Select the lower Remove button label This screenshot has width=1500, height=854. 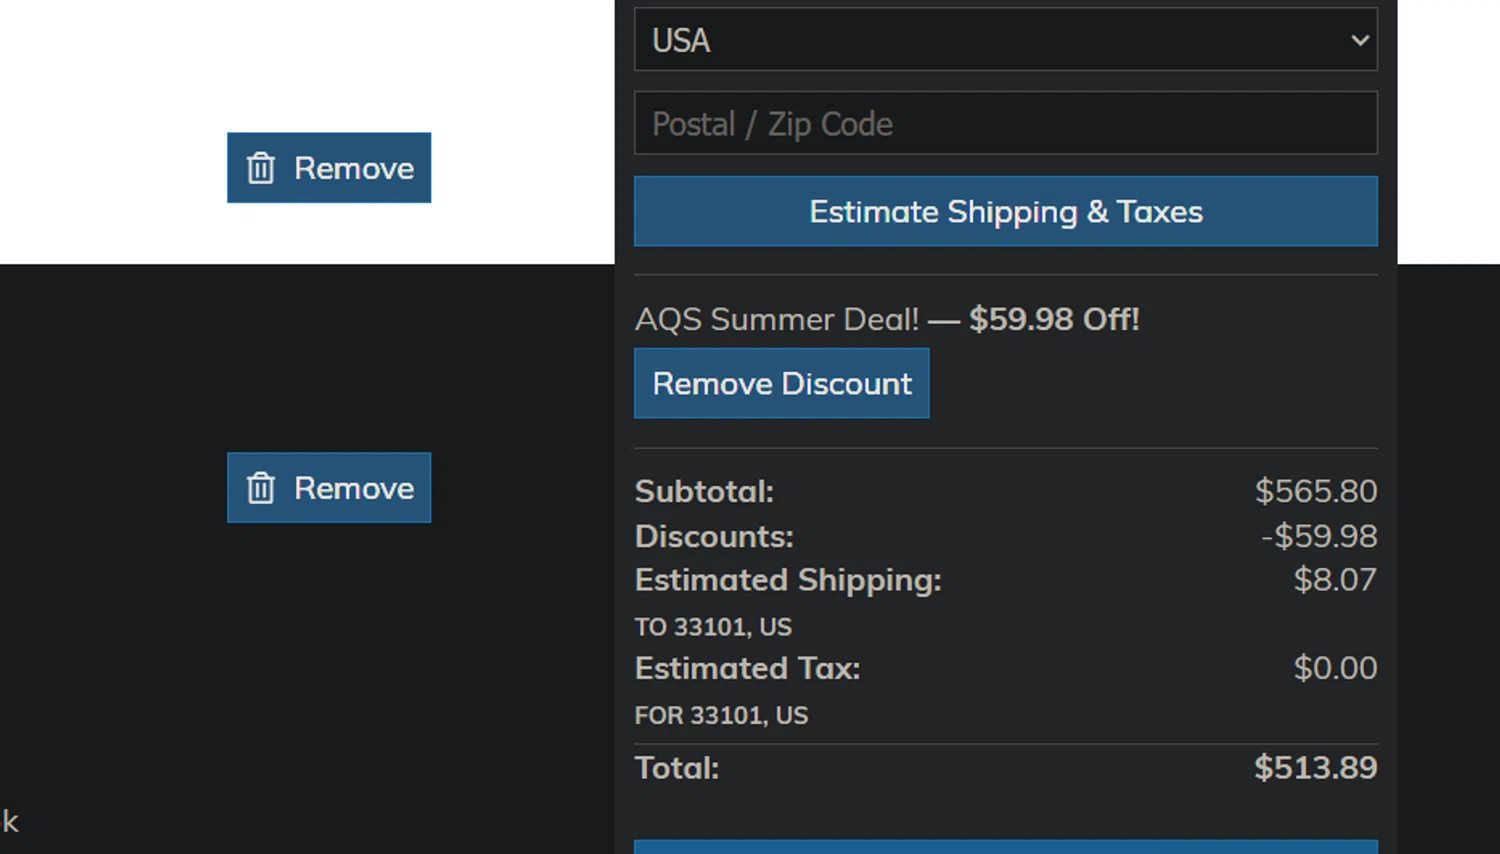pos(354,488)
